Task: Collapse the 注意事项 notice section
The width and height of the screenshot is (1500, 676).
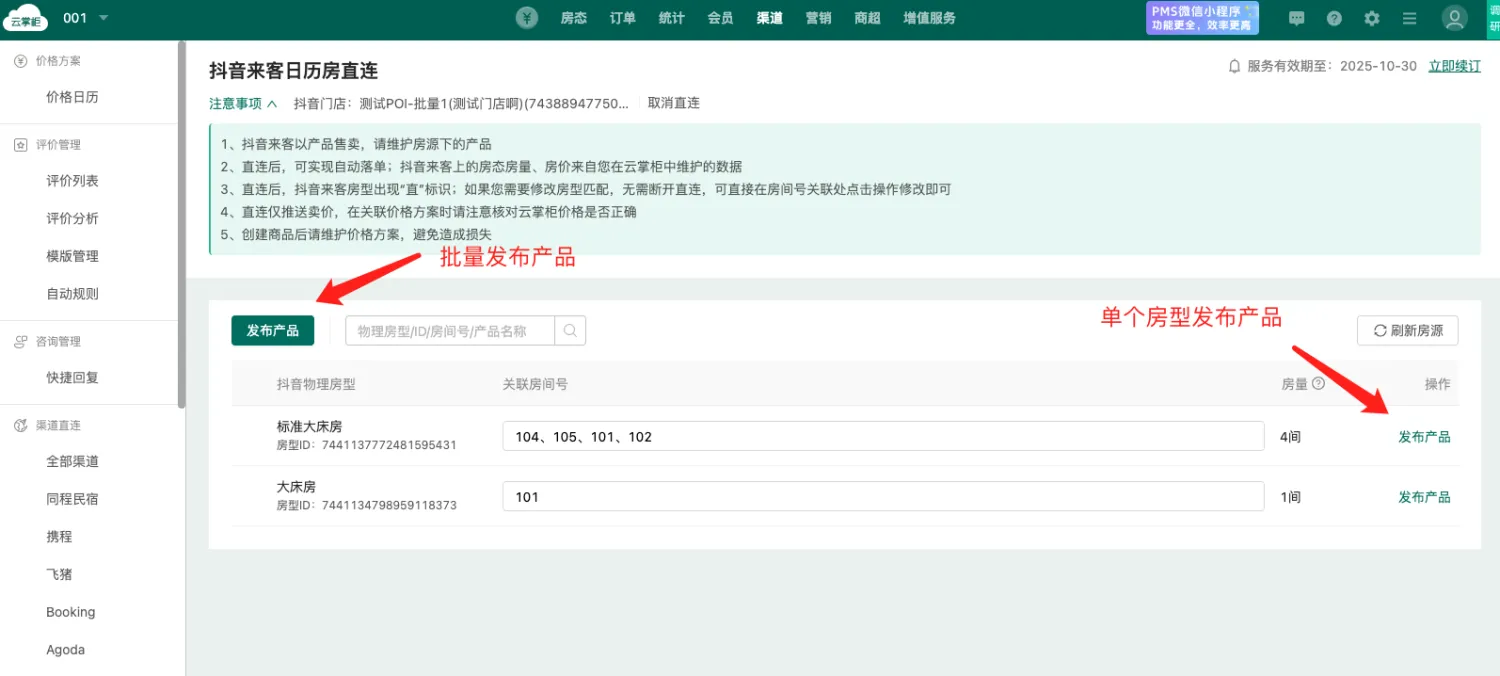Action: [243, 103]
